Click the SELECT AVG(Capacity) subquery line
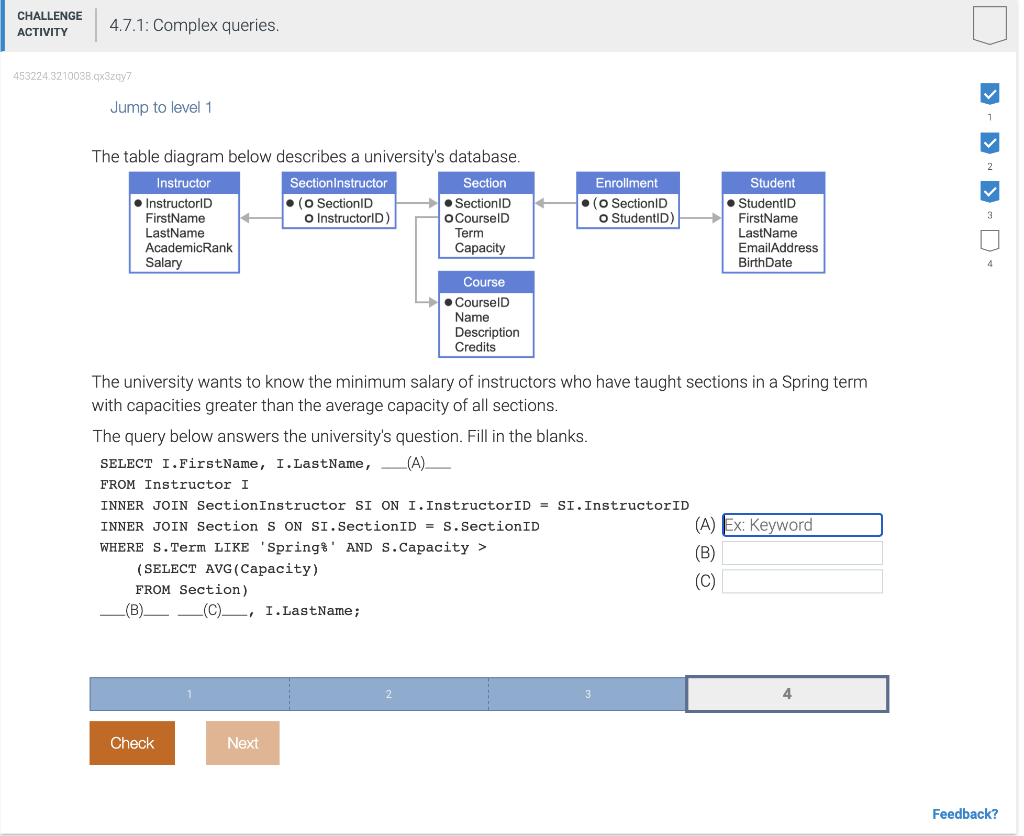The width and height of the screenshot is (1024, 836). [227, 569]
